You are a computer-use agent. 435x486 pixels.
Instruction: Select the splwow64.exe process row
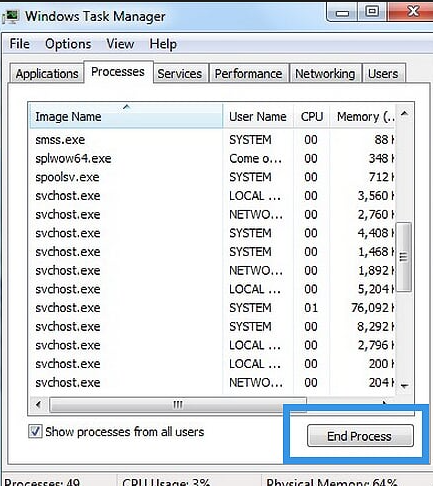(212, 158)
